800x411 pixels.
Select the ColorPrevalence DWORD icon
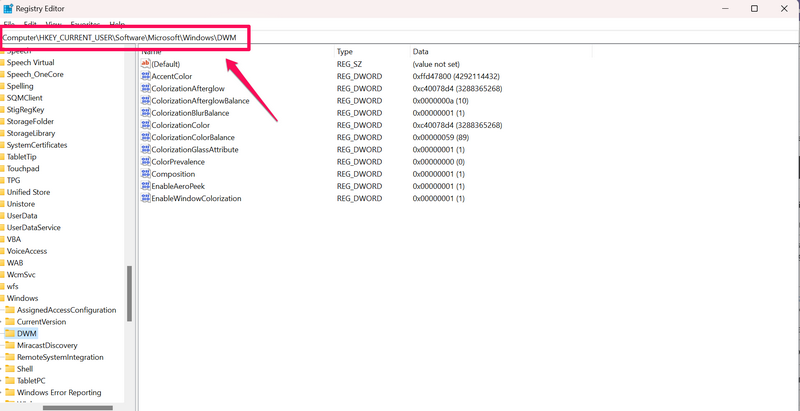pos(146,162)
